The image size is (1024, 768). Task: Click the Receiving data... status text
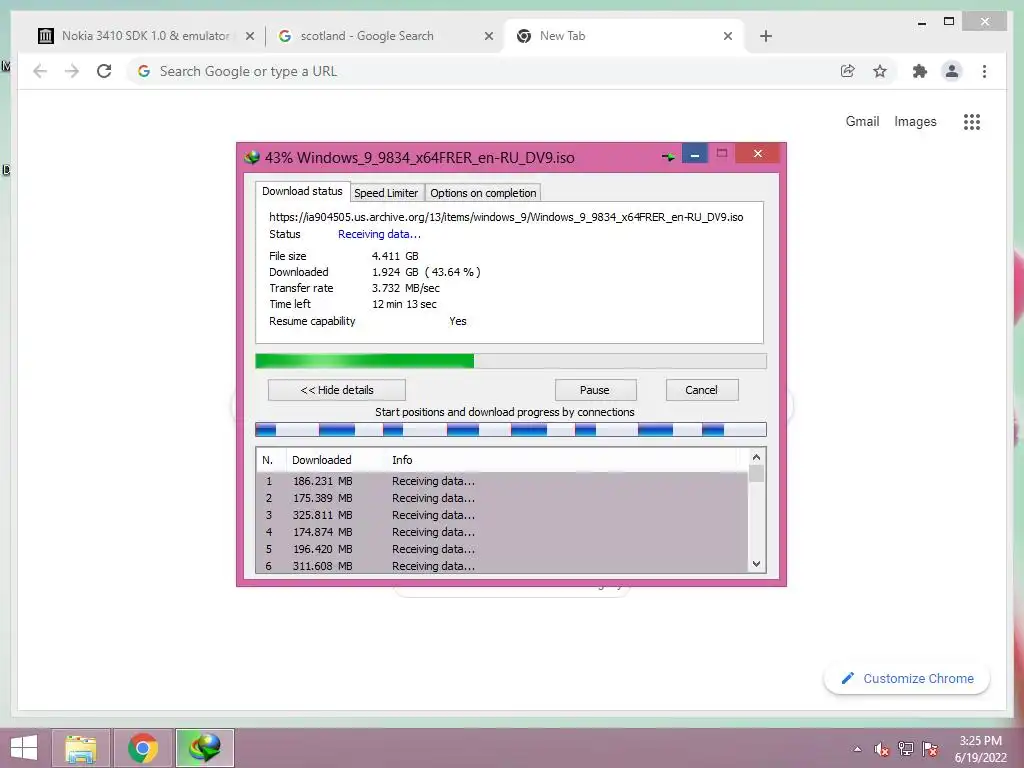(x=379, y=234)
